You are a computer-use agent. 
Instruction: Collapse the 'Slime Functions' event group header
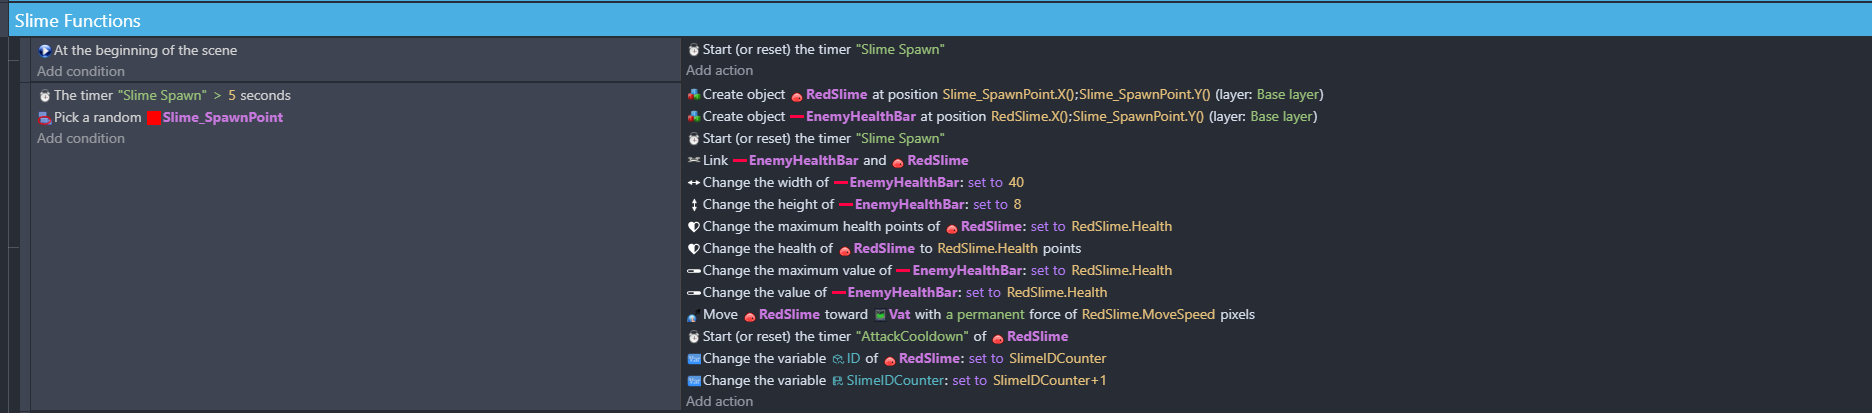[77, 21]
